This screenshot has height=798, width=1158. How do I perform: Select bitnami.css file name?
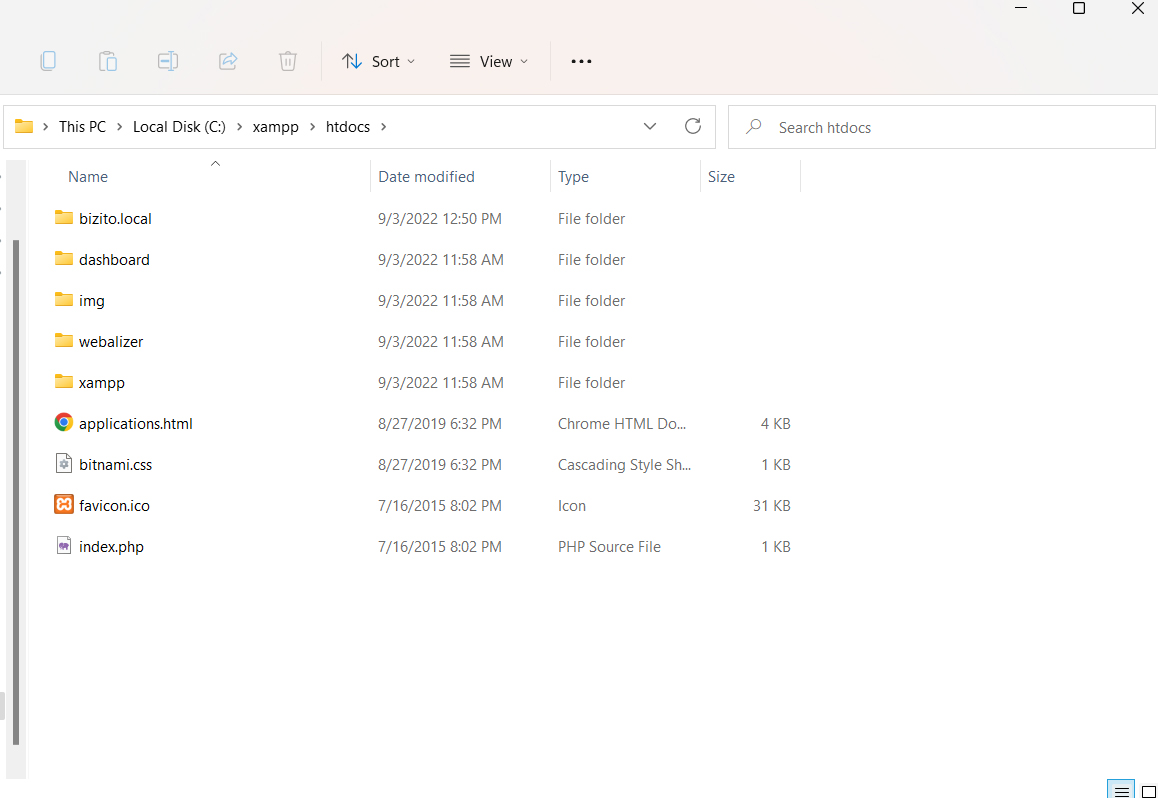coord(115,465)
